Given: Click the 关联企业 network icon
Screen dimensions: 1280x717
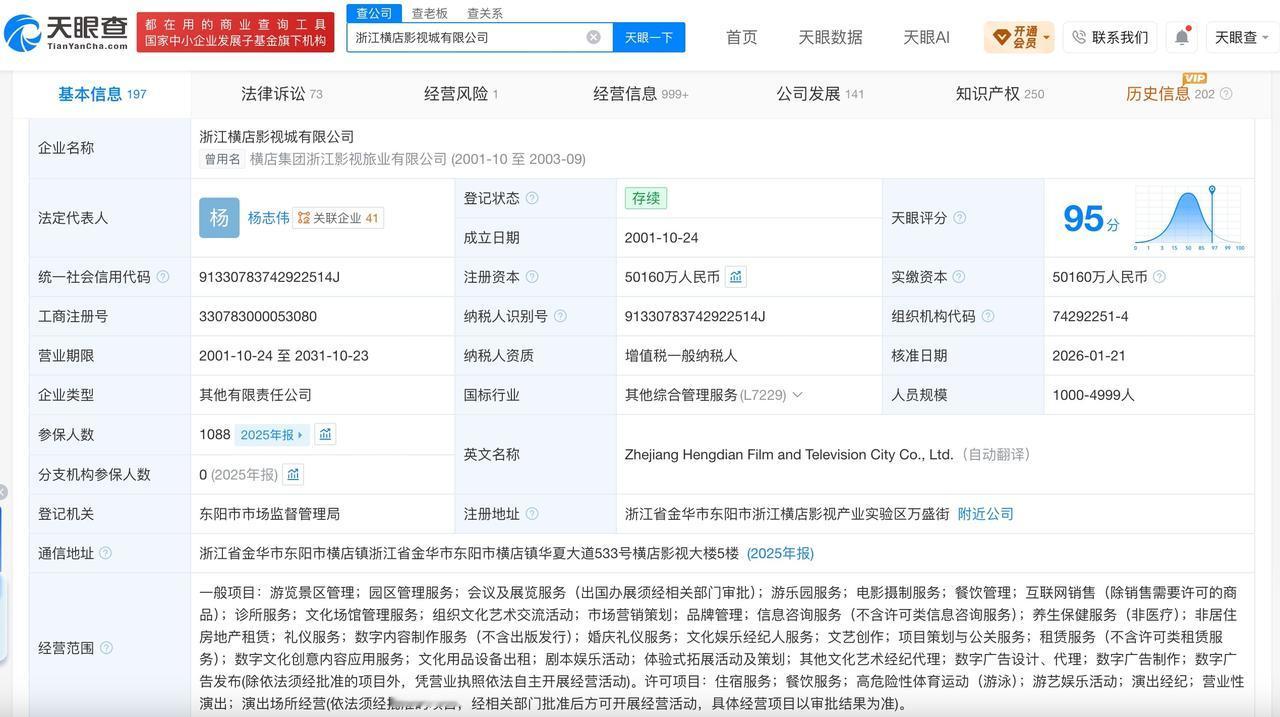Looking at the screenshot, I should click(x=304, y=218).
